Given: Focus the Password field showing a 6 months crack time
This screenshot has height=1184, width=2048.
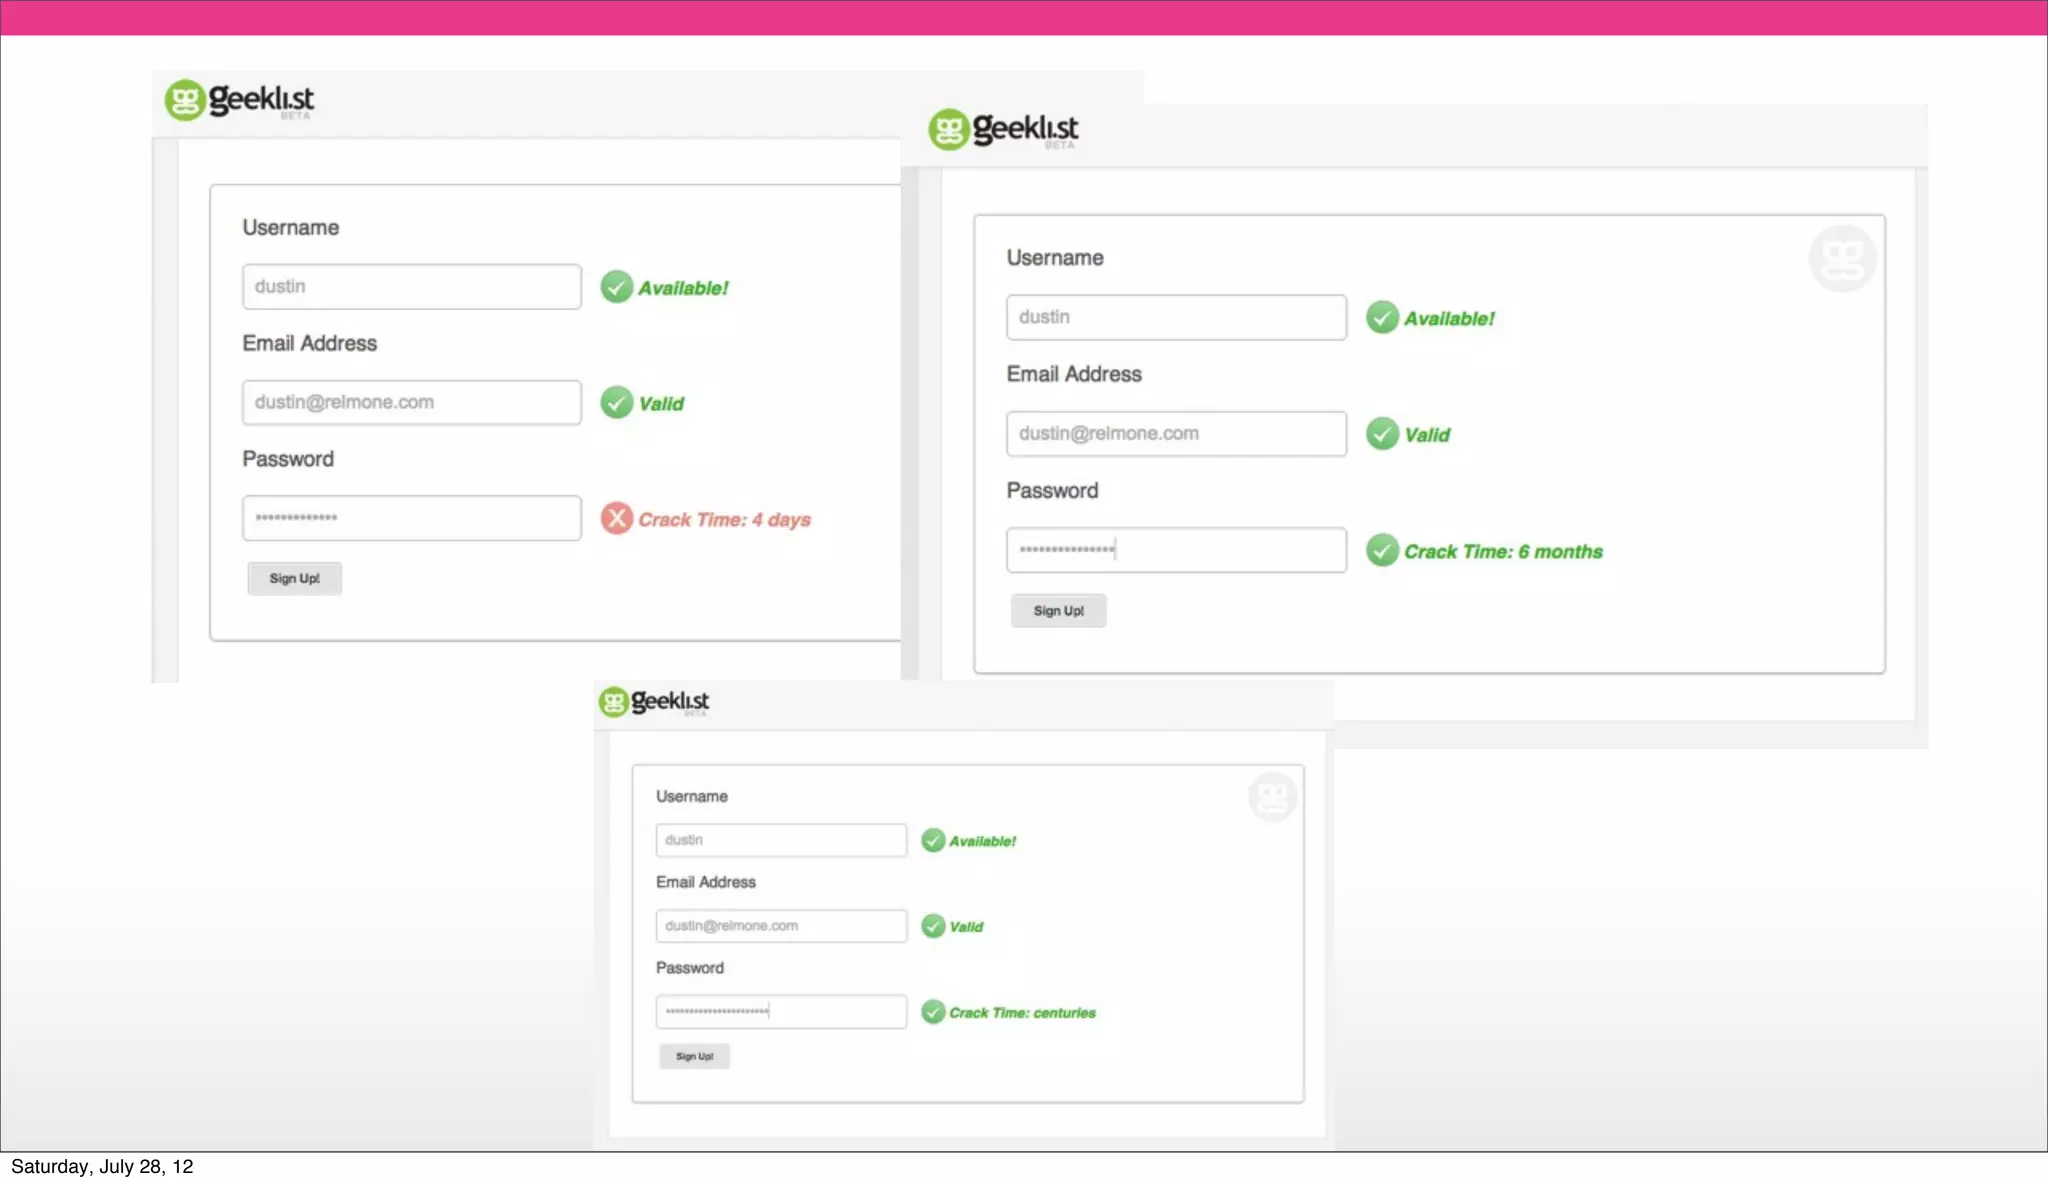Looking at the screenshot, I should (x=1176, y=550).
